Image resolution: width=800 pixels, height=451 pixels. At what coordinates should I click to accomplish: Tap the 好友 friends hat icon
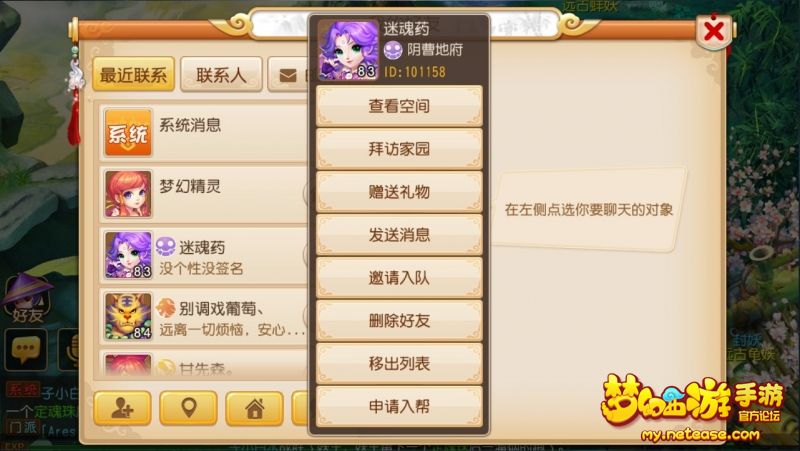tap(27, 298)
